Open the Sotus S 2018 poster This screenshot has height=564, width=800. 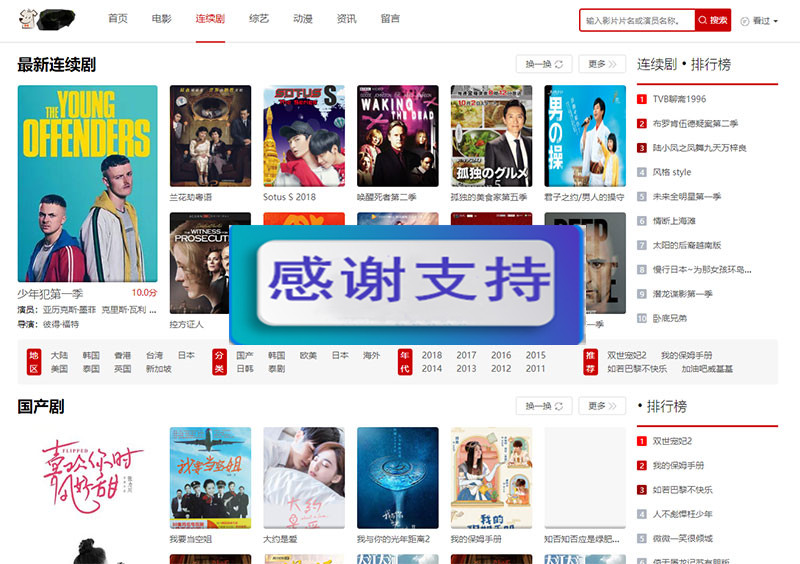click(x=304, y=136)
